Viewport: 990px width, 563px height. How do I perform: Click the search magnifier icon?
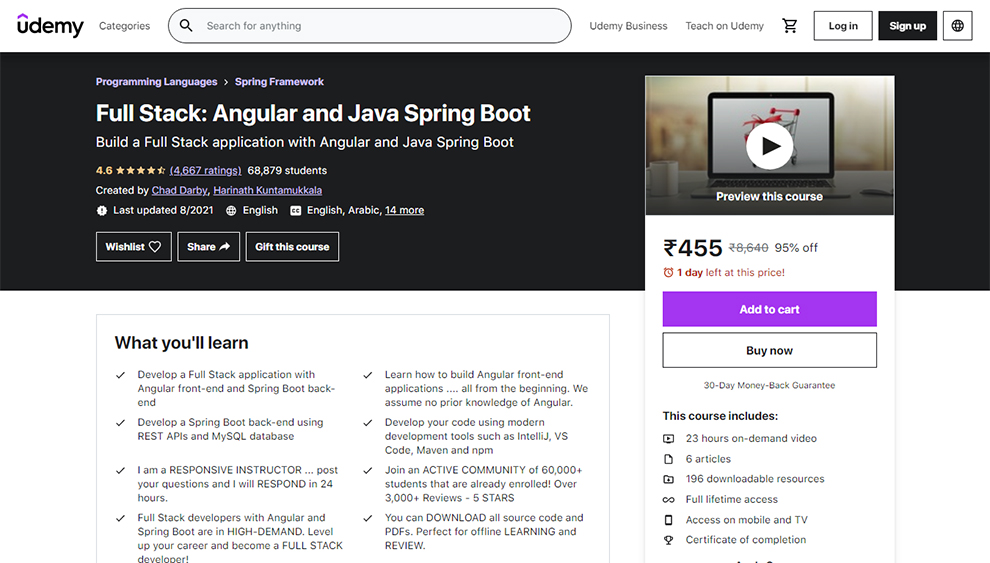tap(187, 26)
